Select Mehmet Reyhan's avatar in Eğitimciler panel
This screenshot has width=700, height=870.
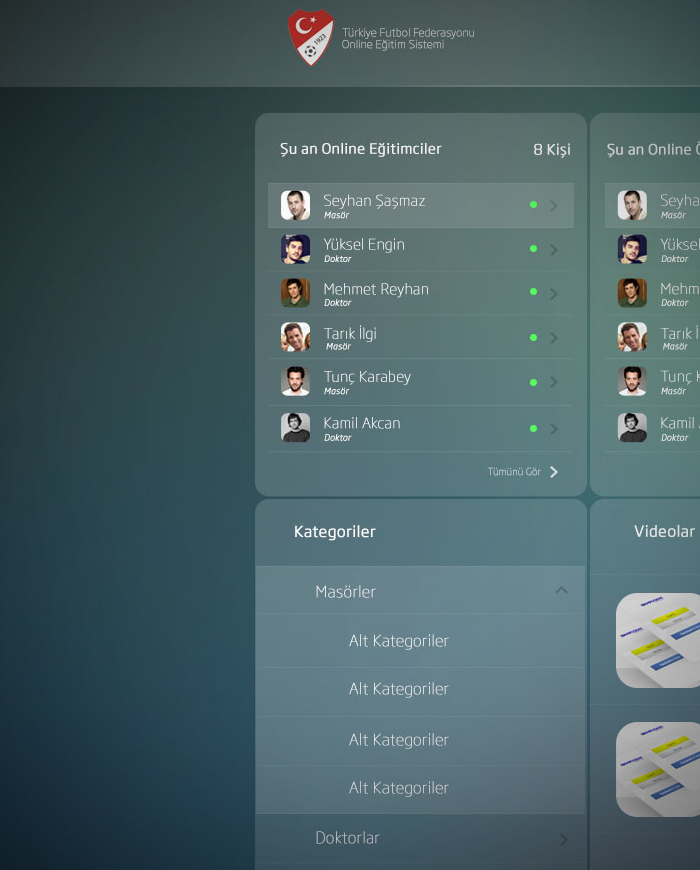point(295,293)
